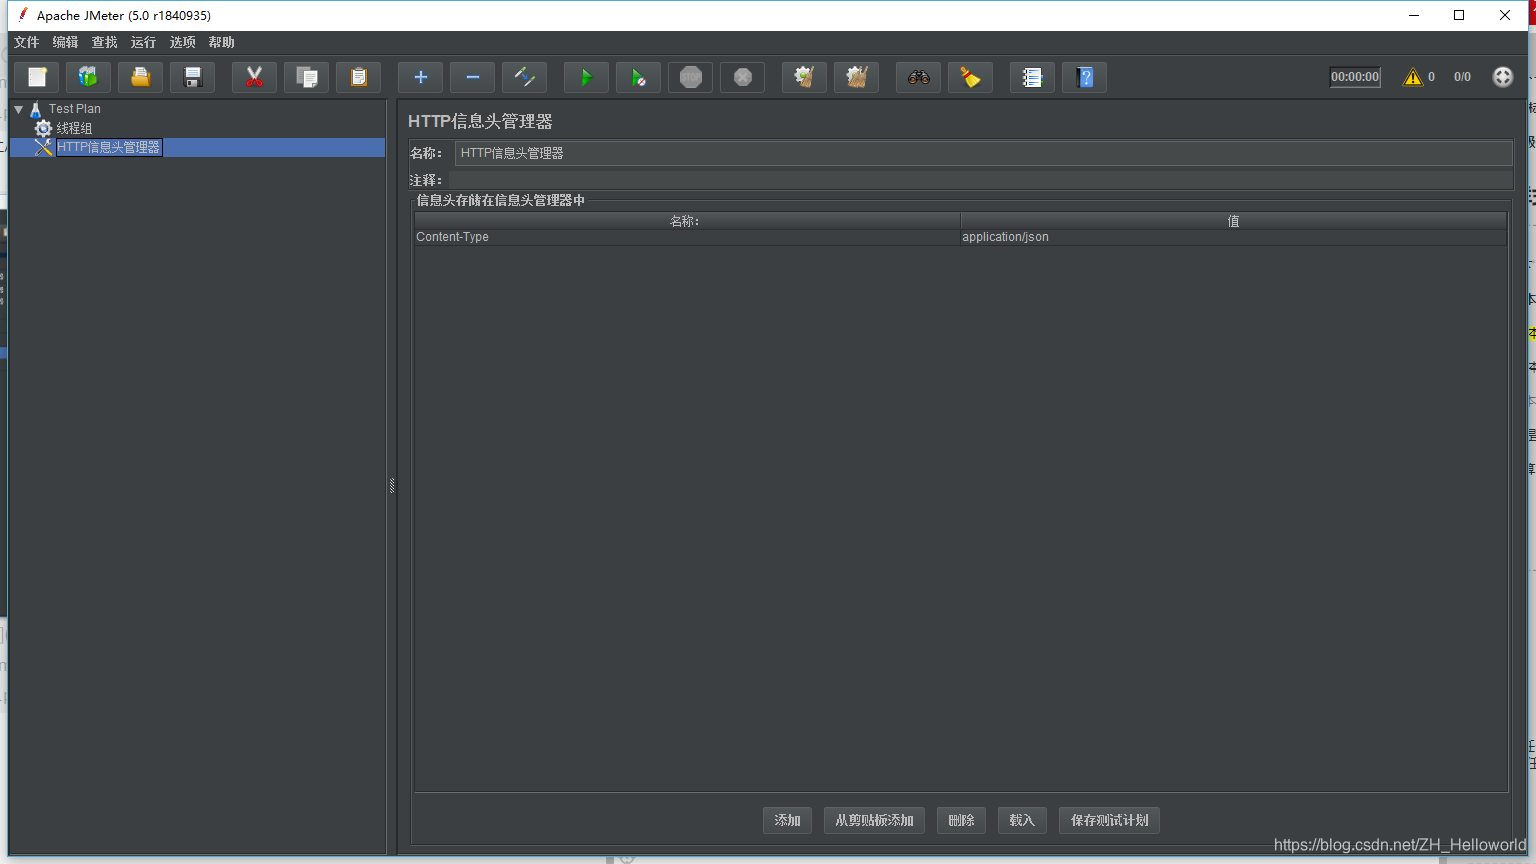1536x864 pixels.
Task: Collapse all nodes with minus icon
Action: [x=472, y=77]
